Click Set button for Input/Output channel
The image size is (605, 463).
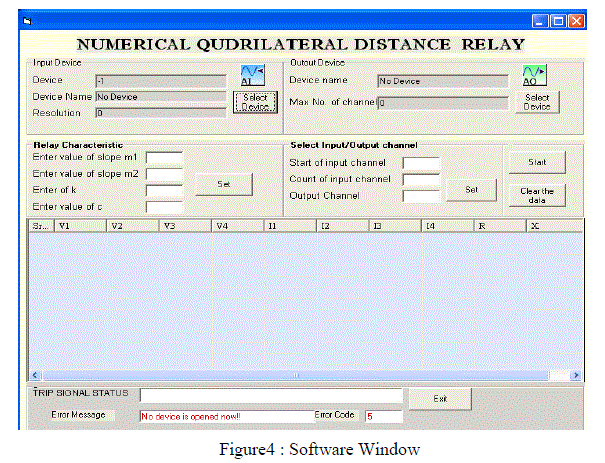point(471,187)
